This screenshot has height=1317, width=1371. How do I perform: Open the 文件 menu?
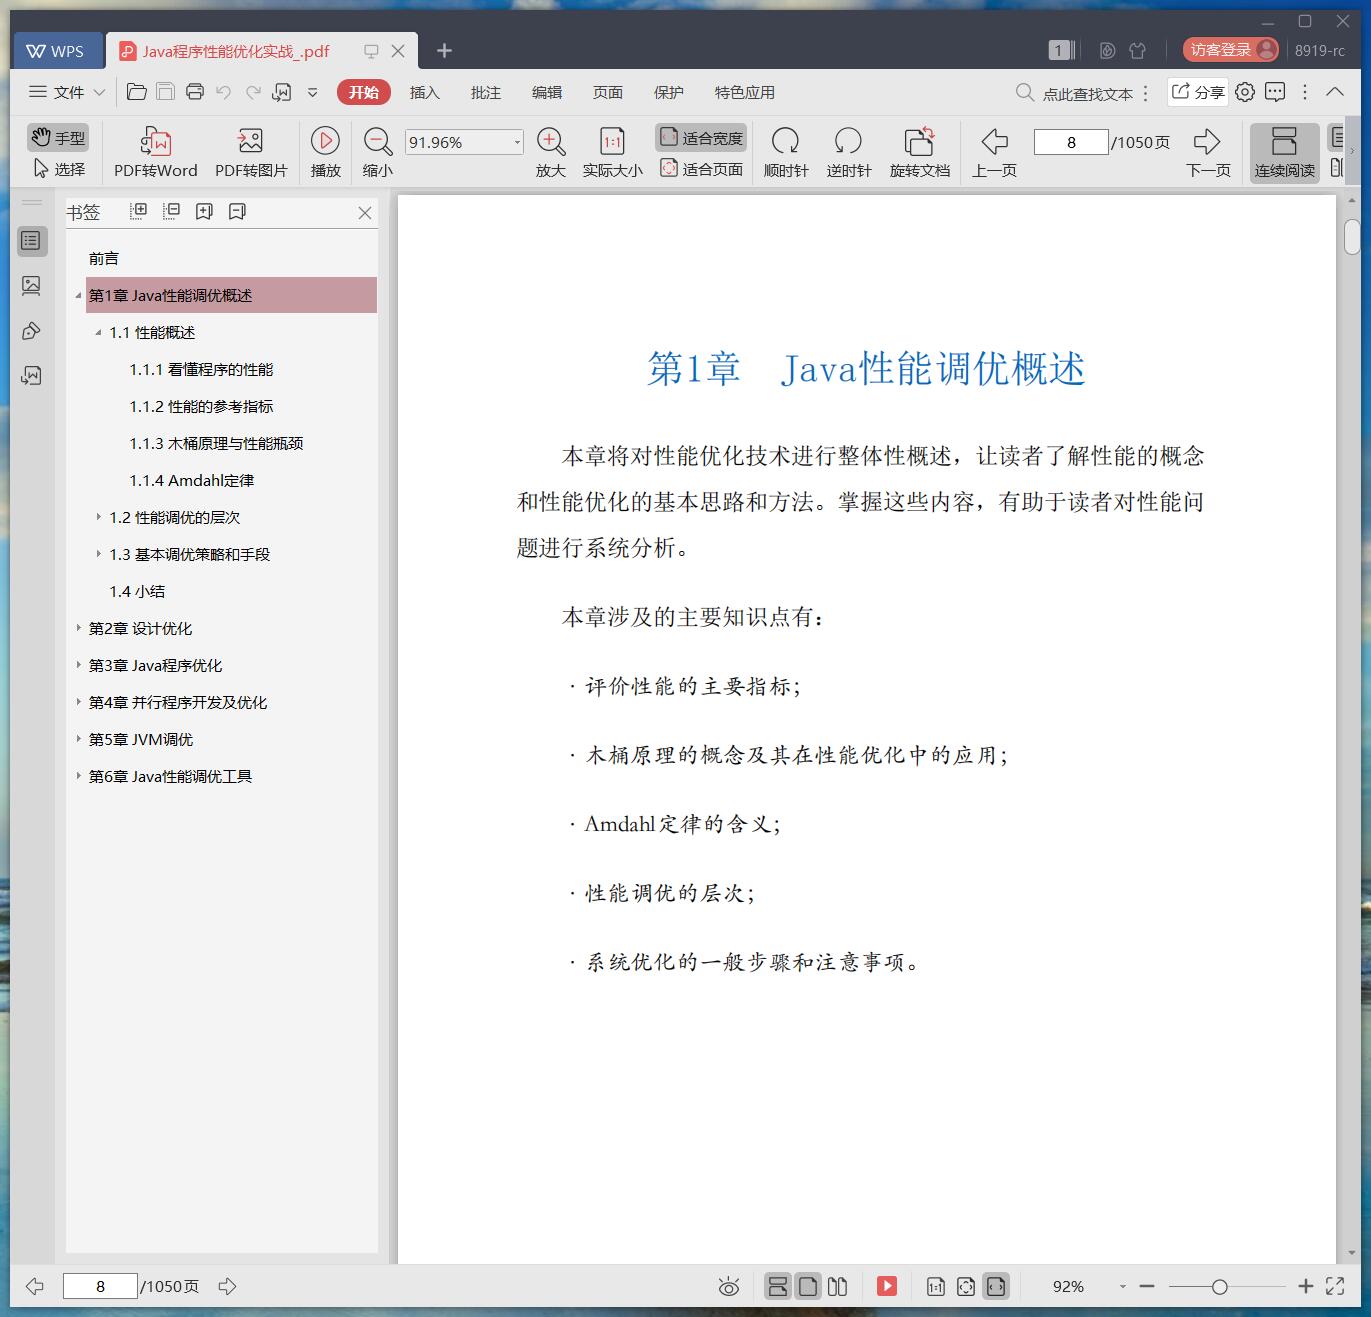coord(57,92)
